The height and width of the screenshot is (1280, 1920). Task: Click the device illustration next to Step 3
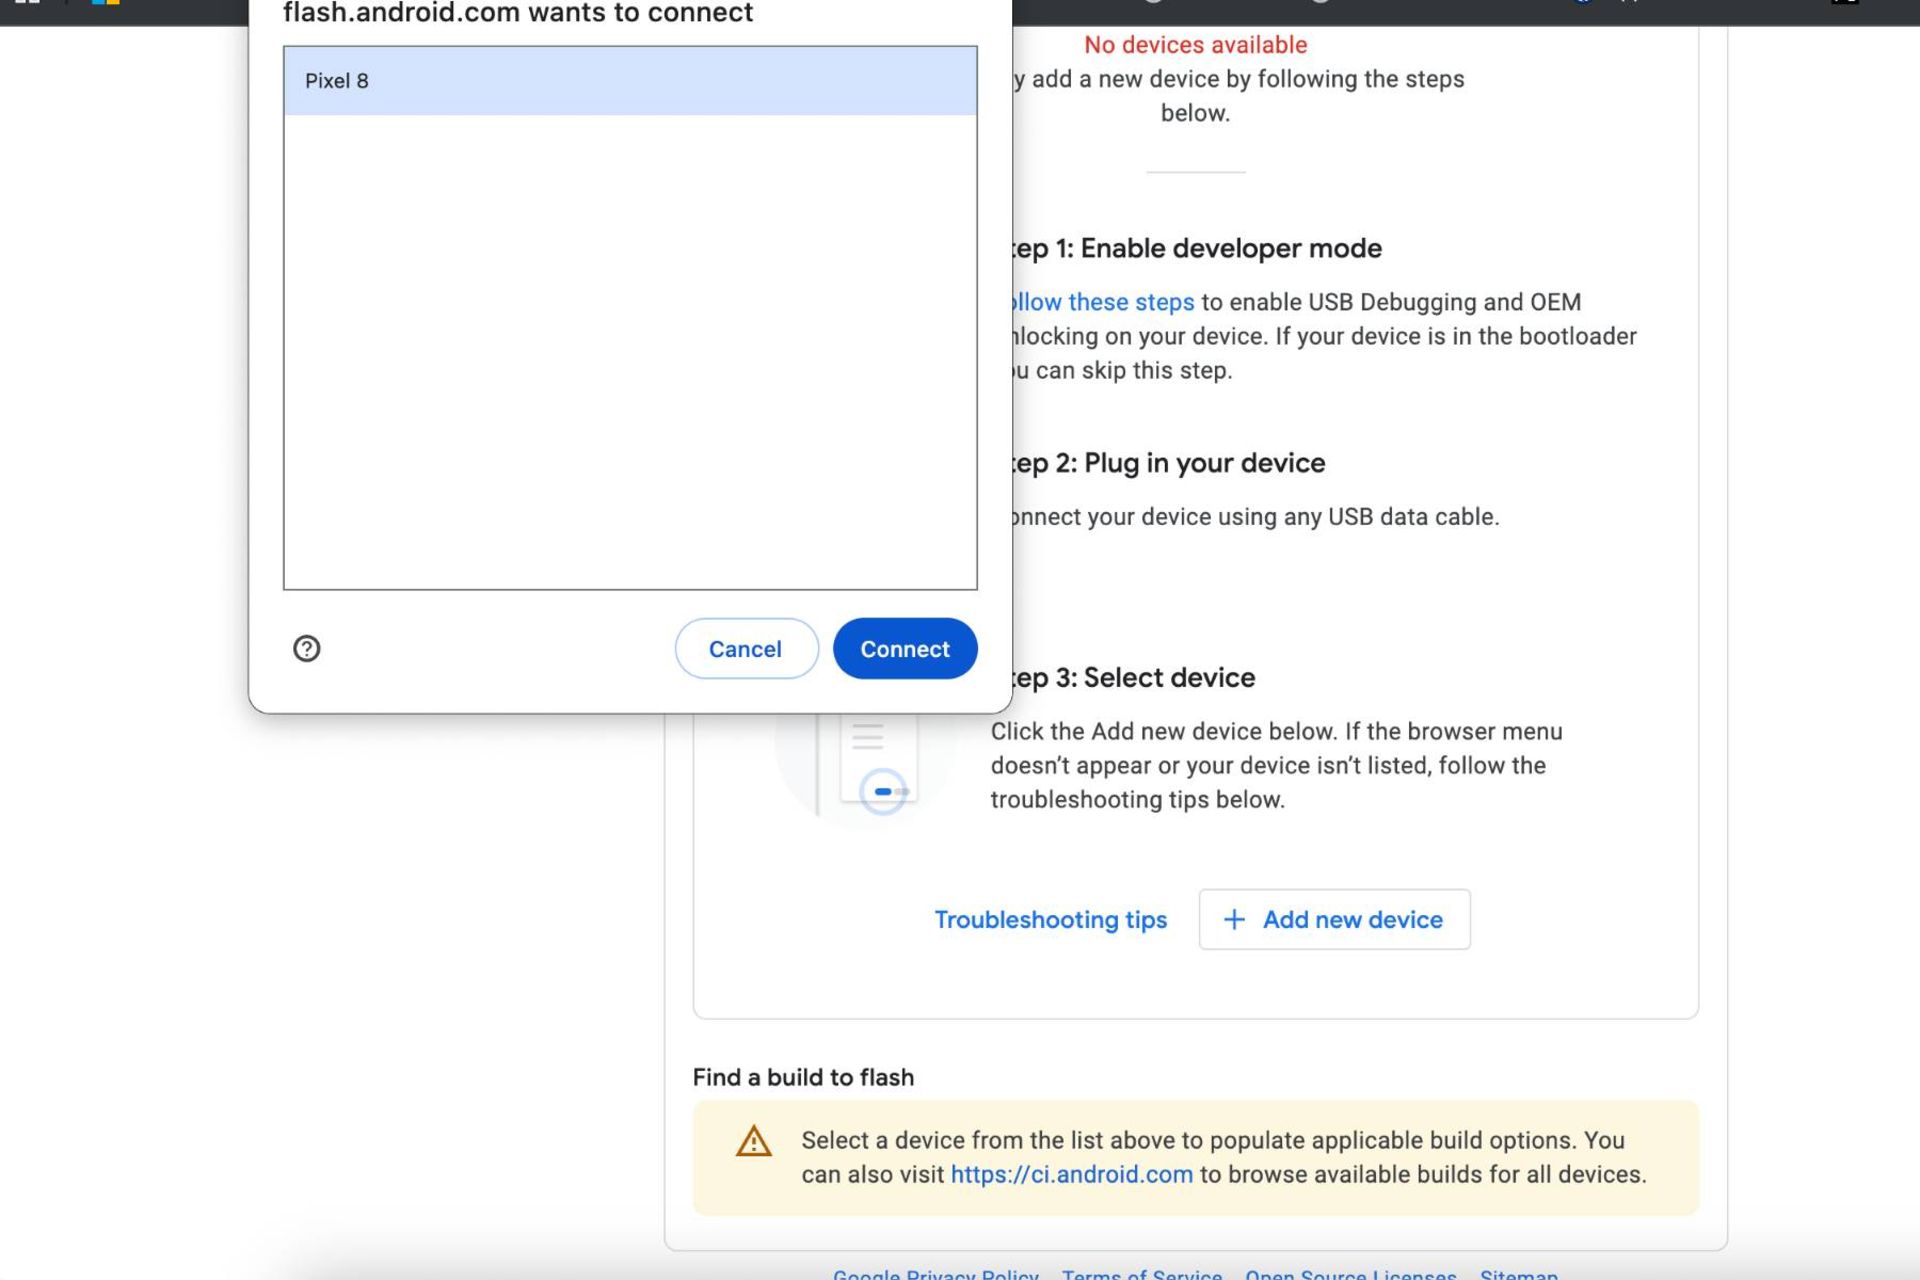868,765
